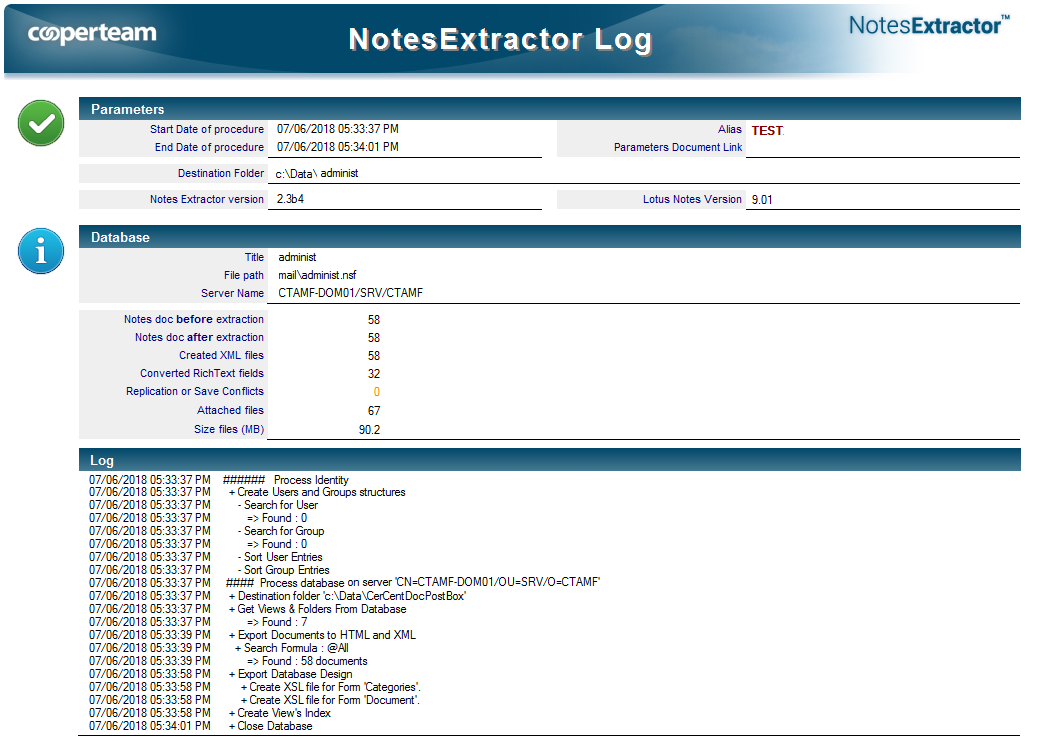This screenshot has height=750, width=1057.
Task: Click the Size files (MB) value 90.2
Action: (x=369, y=429)
